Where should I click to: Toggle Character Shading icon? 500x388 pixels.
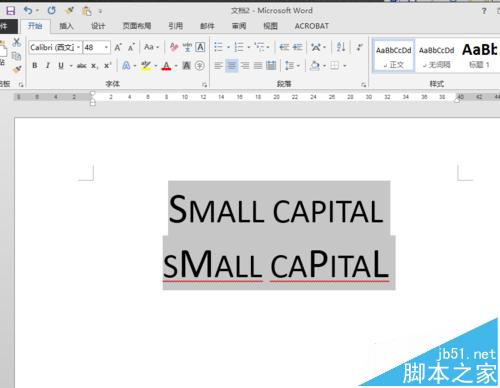tap(187, 66)
